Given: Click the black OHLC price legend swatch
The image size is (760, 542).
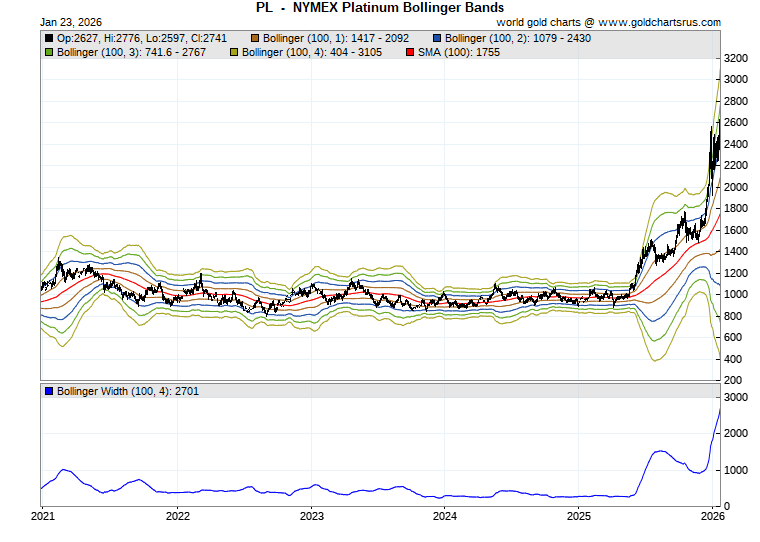Looking at the screenshot, I should point(49,39).
